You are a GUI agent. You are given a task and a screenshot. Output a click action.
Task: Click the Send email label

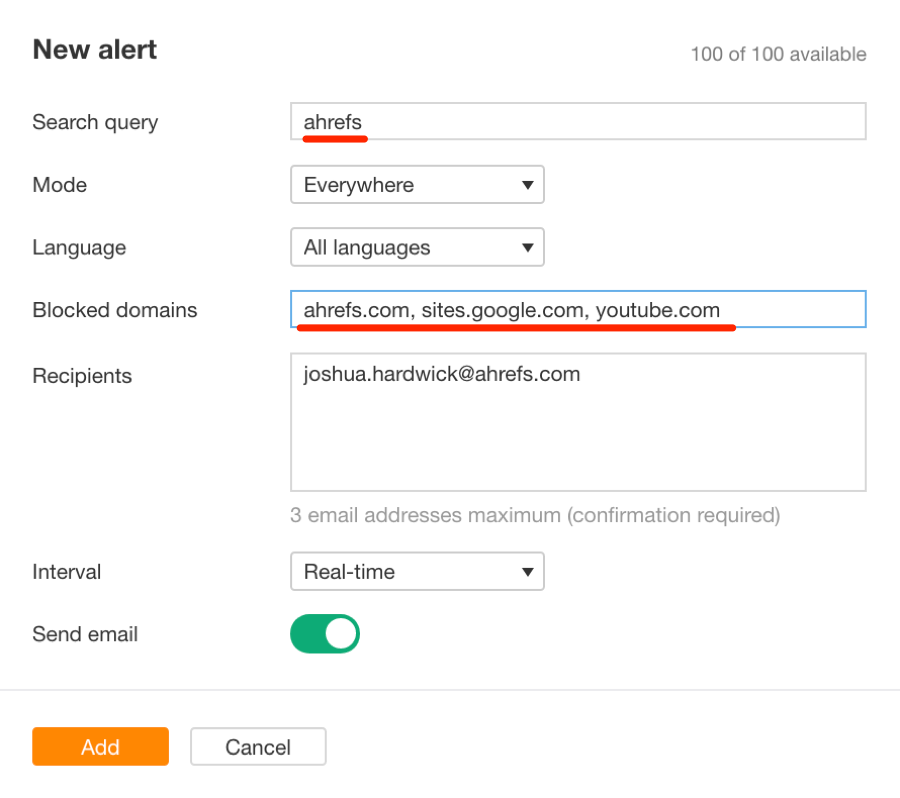85,634
